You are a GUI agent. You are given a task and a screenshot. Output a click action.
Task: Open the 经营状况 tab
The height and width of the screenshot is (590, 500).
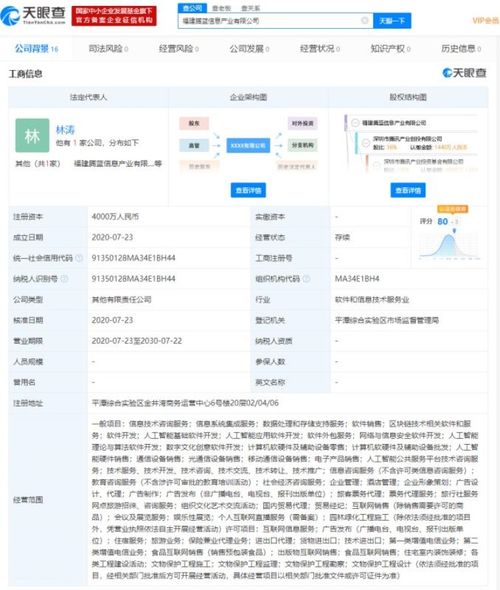(x=320, y=49)
